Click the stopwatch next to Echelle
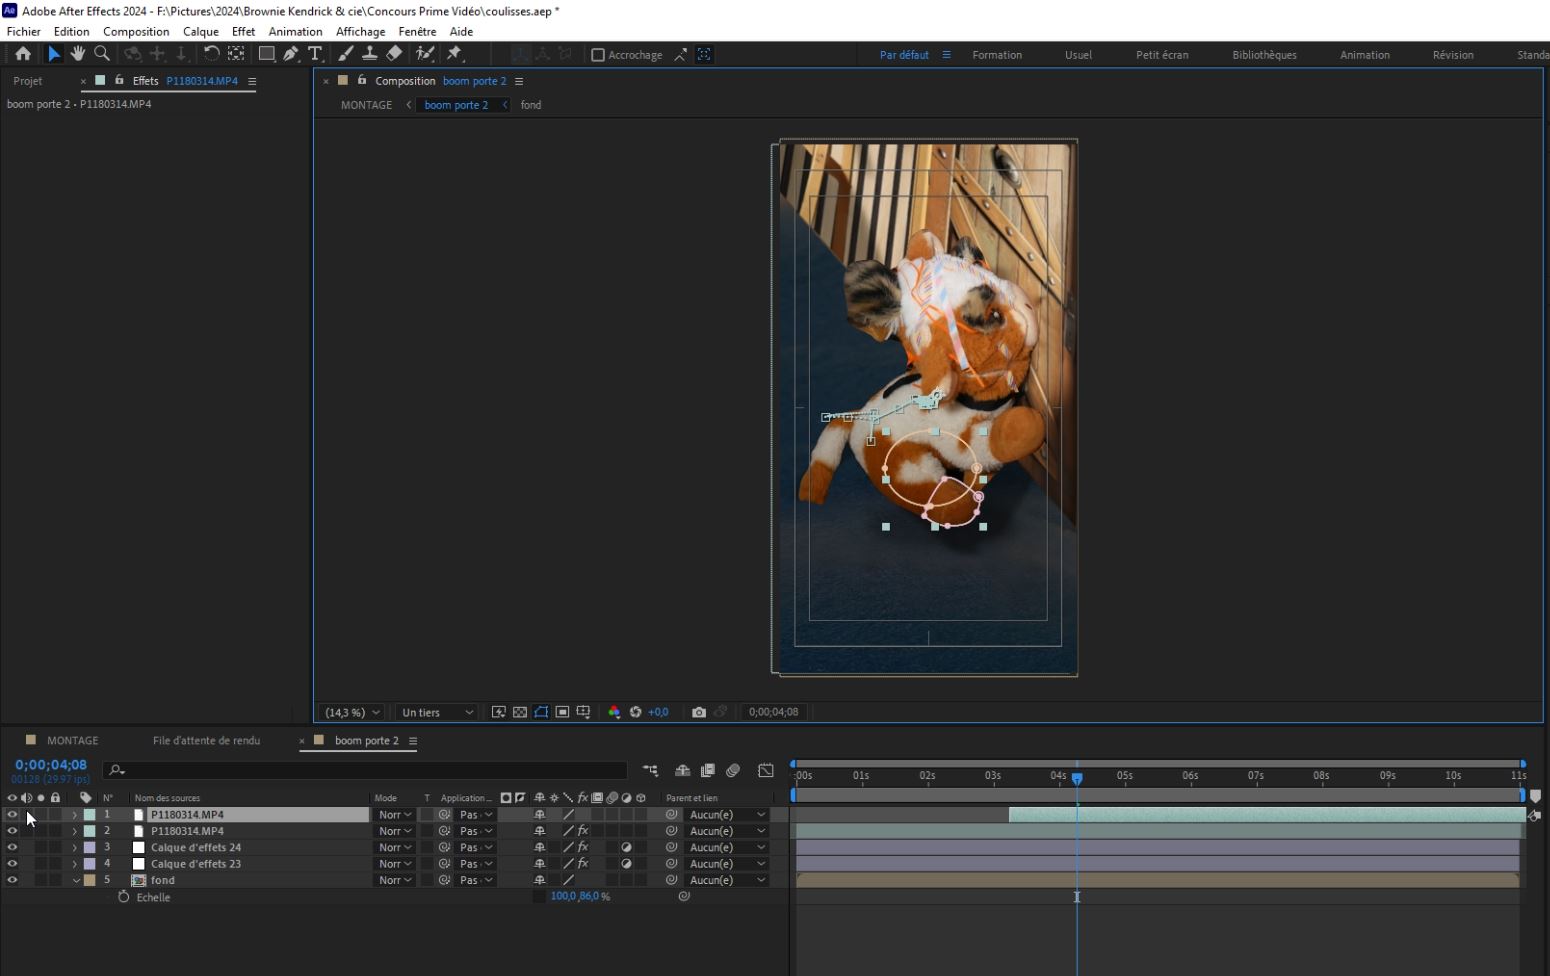The width and height of the screenshot is (1550, 976). (x=124, y=897)
